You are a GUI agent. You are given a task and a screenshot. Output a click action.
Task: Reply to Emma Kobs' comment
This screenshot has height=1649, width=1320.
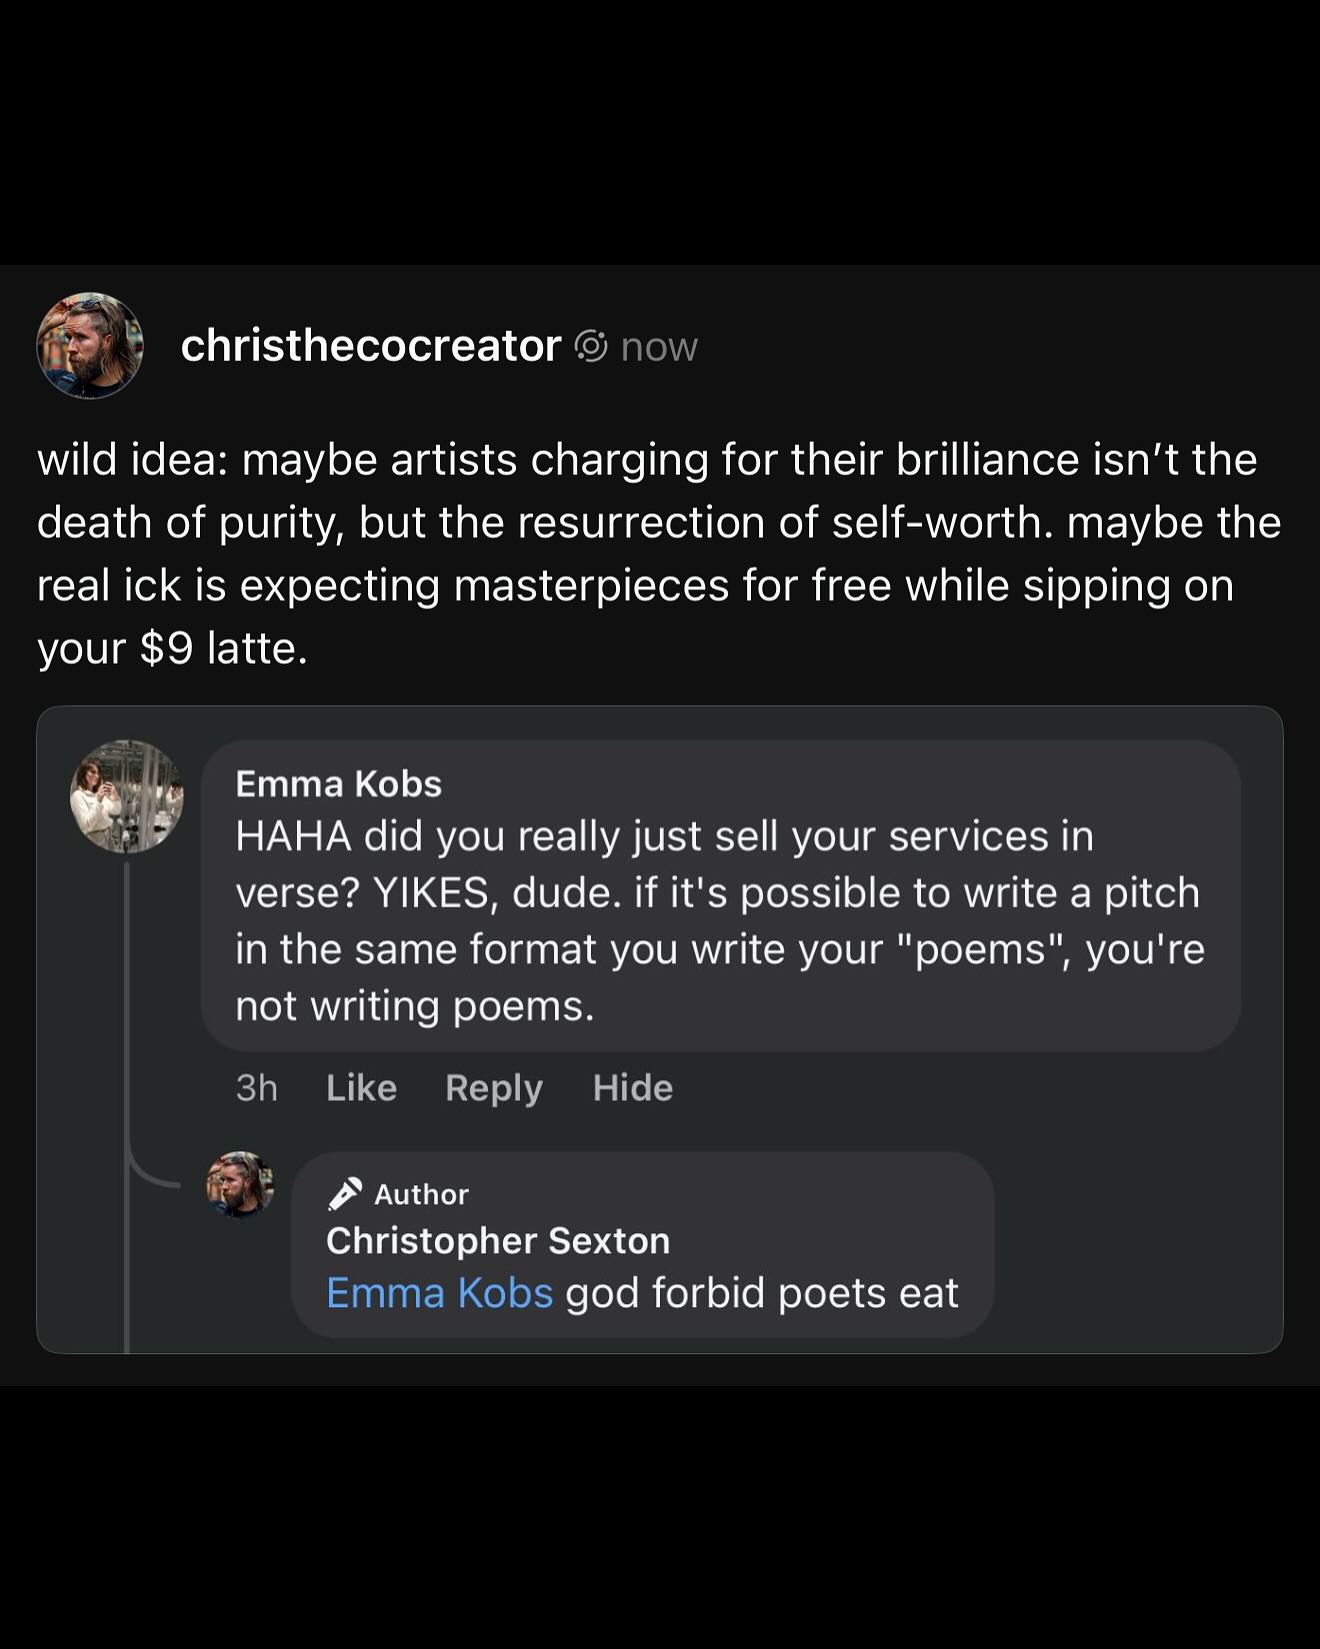pos(494,1088)
